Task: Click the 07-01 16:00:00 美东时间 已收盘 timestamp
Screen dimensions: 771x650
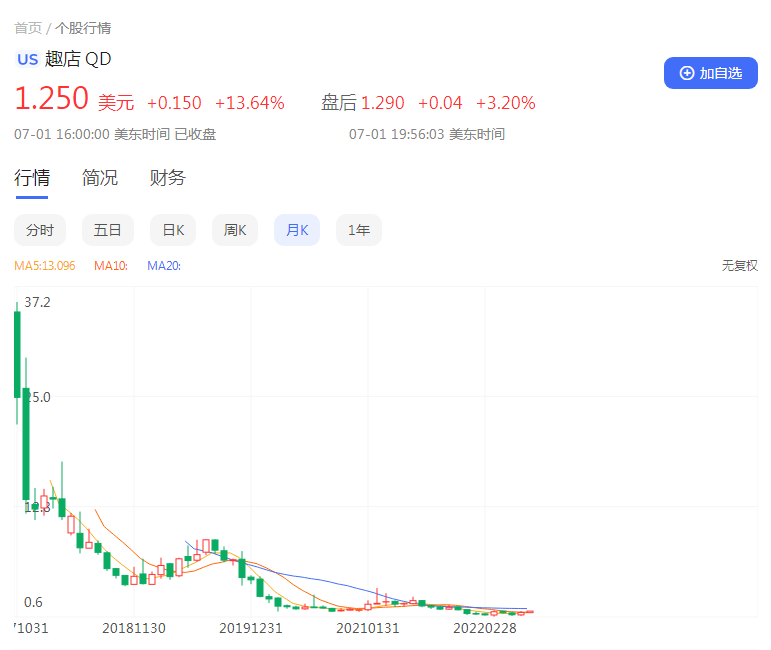Action: coord(115,134)
